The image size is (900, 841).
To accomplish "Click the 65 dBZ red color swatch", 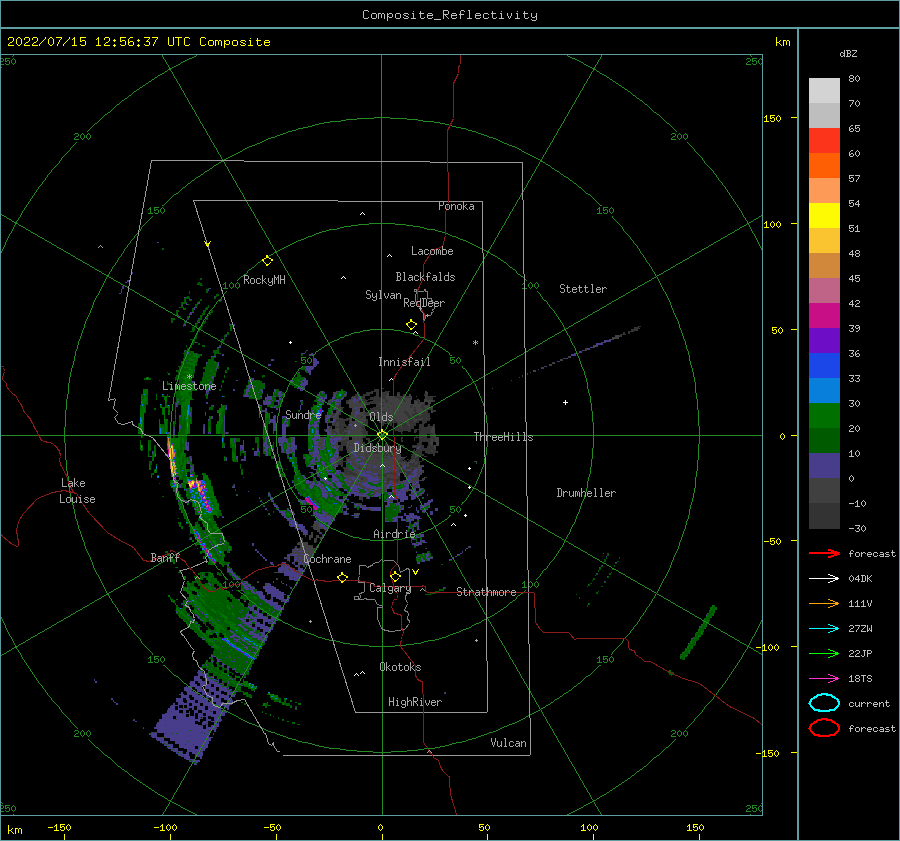I will [824, 141].
